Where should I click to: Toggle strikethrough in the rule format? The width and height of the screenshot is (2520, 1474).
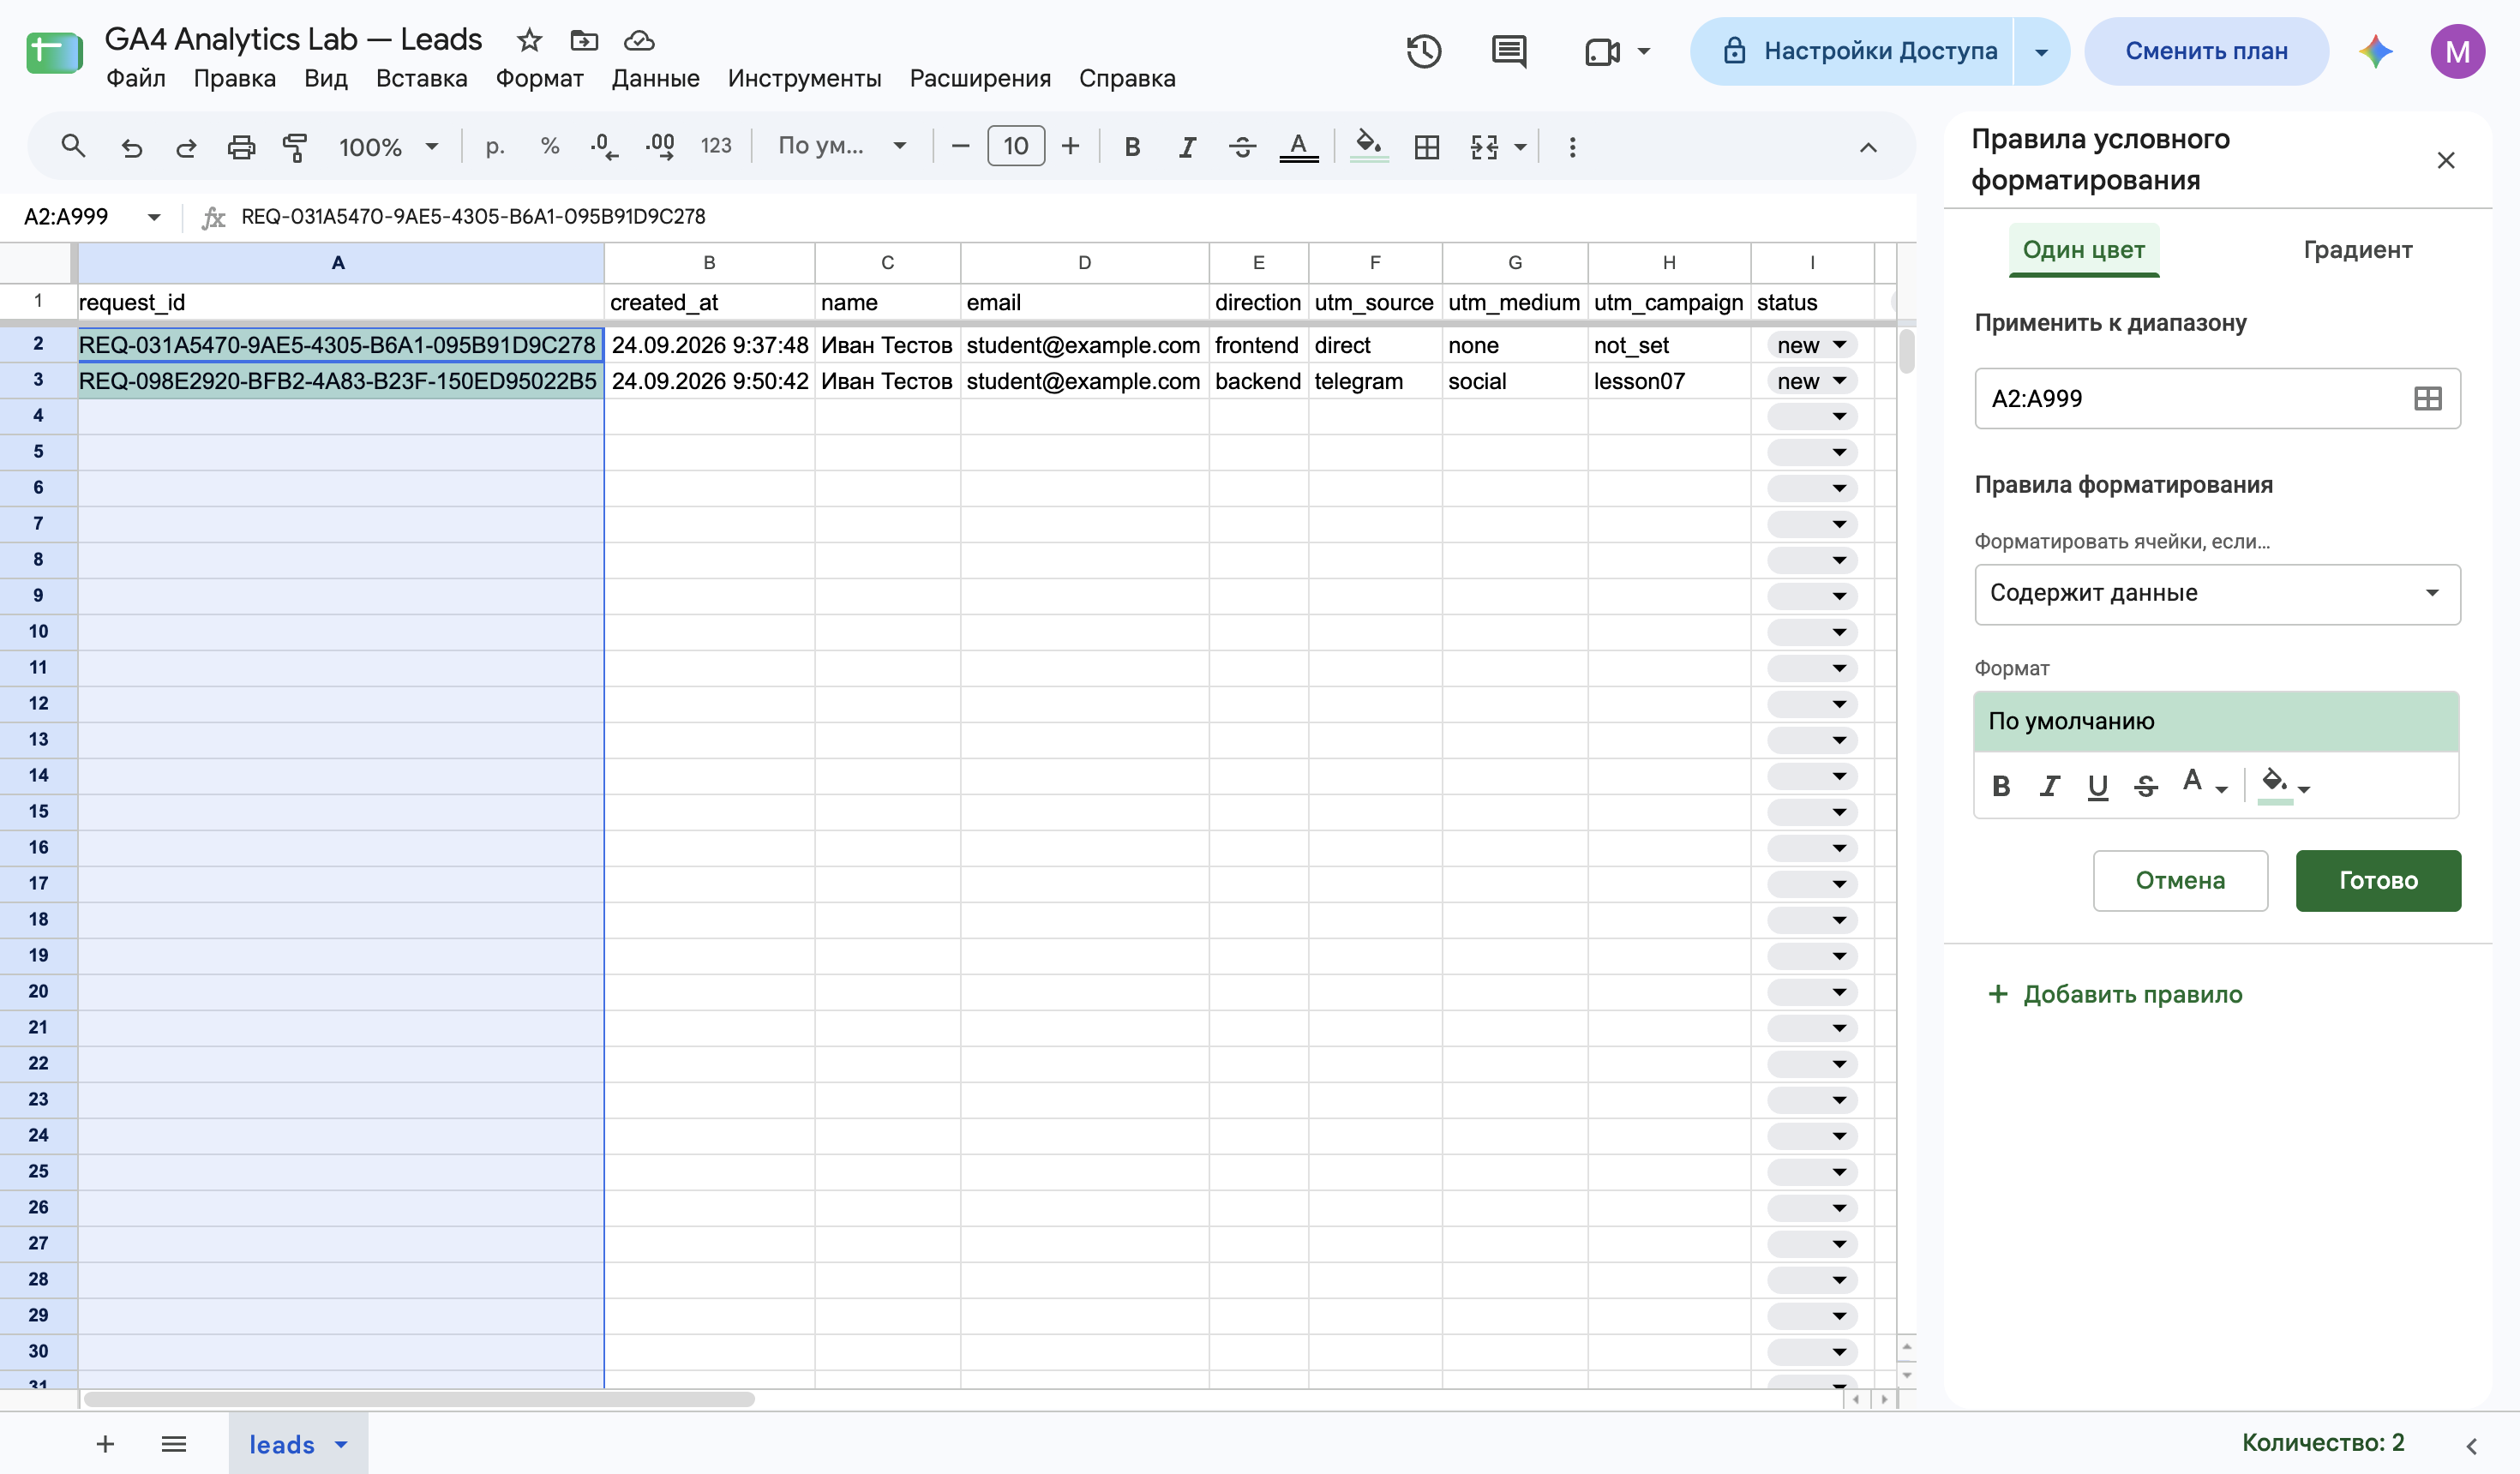[2145, 787]
